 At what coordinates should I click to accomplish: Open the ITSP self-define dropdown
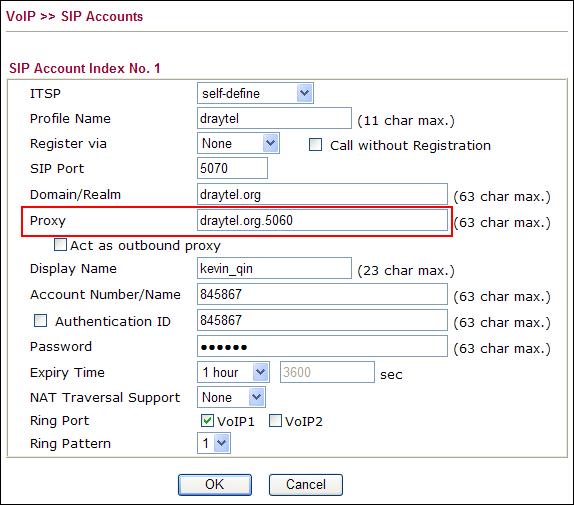(x=255, y=93)
